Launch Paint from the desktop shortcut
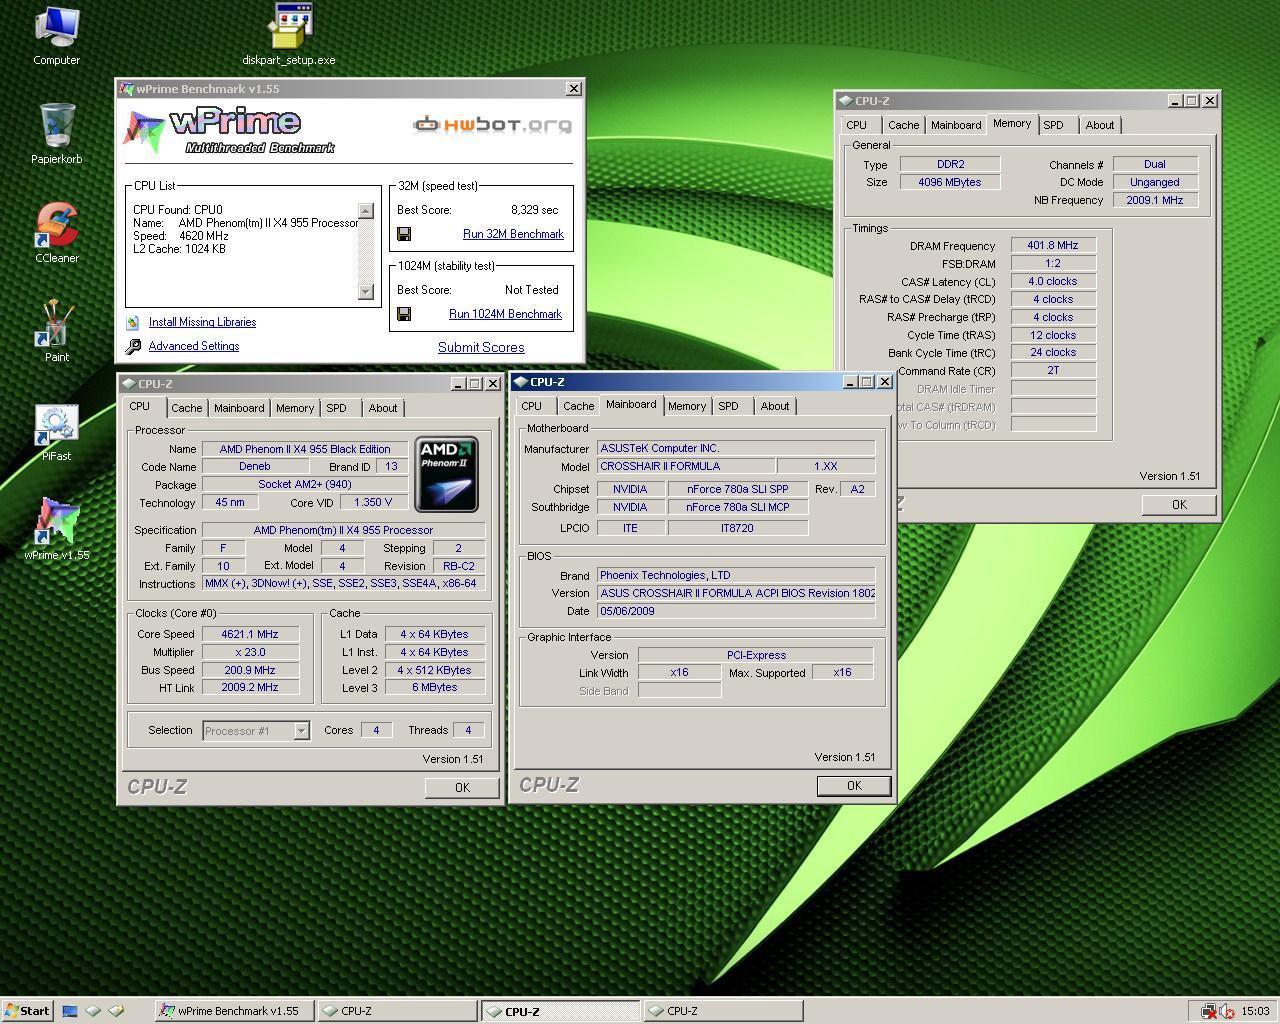1280x1024 pixels. pos(56,332)
